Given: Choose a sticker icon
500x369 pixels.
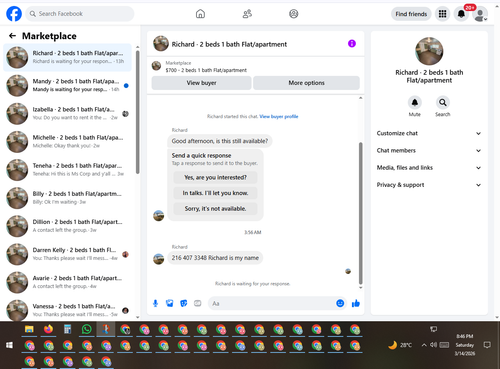Looking at the screenshot, I should point(184,303).
